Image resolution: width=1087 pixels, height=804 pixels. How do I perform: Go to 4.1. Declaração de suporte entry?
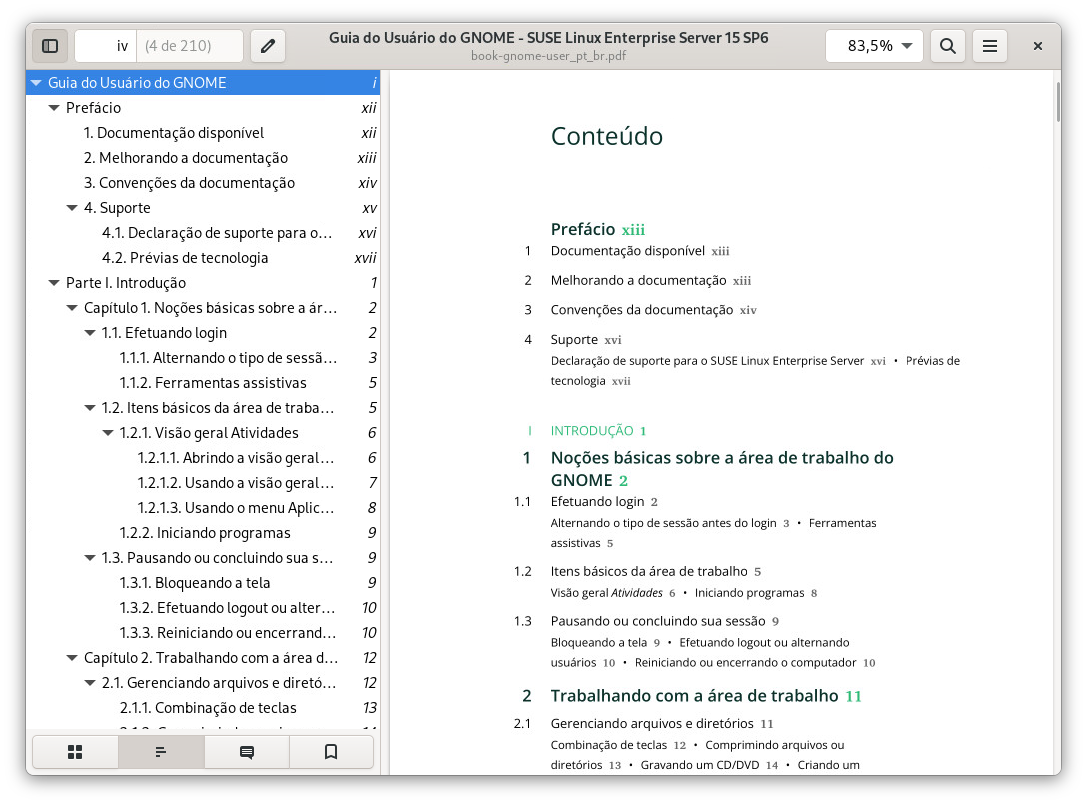click(203, 233)
